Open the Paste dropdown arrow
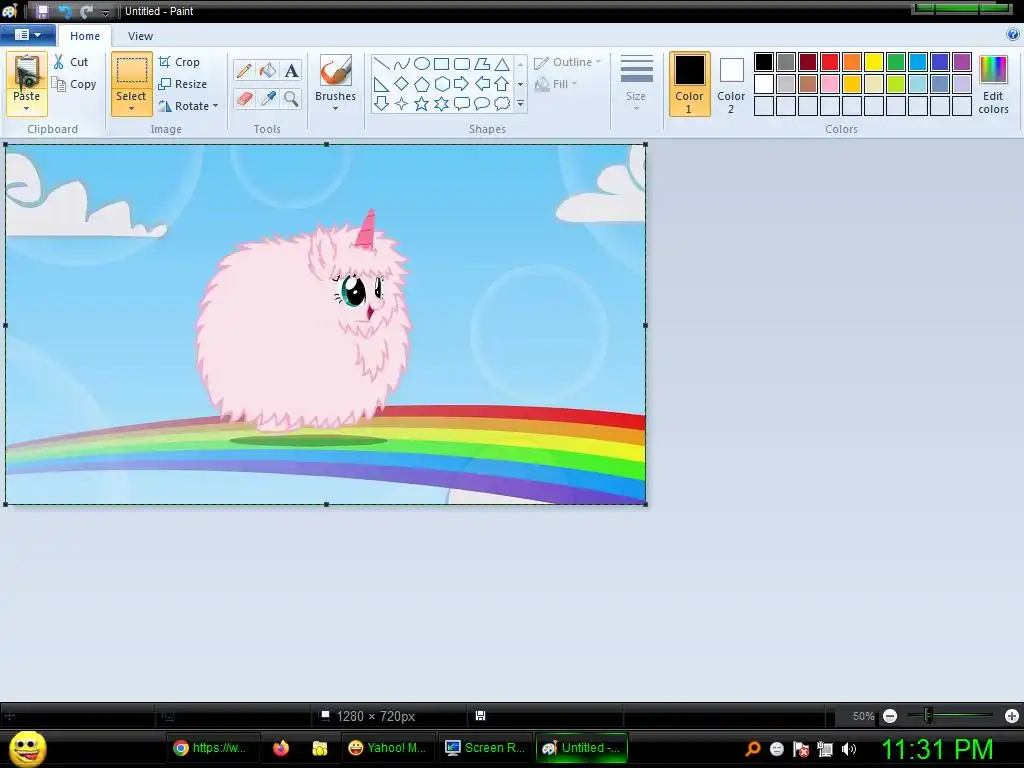 click(x=27, y=108)
